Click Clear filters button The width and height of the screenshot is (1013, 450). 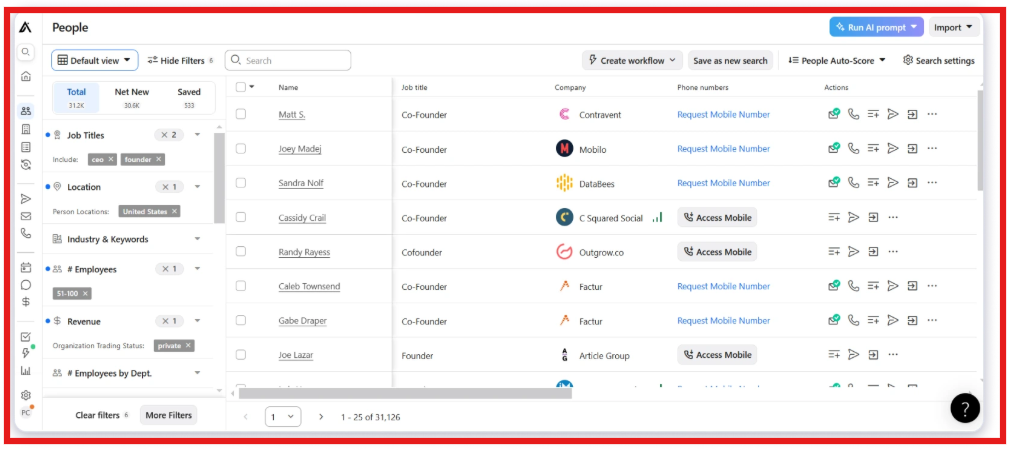pos(101,415)
